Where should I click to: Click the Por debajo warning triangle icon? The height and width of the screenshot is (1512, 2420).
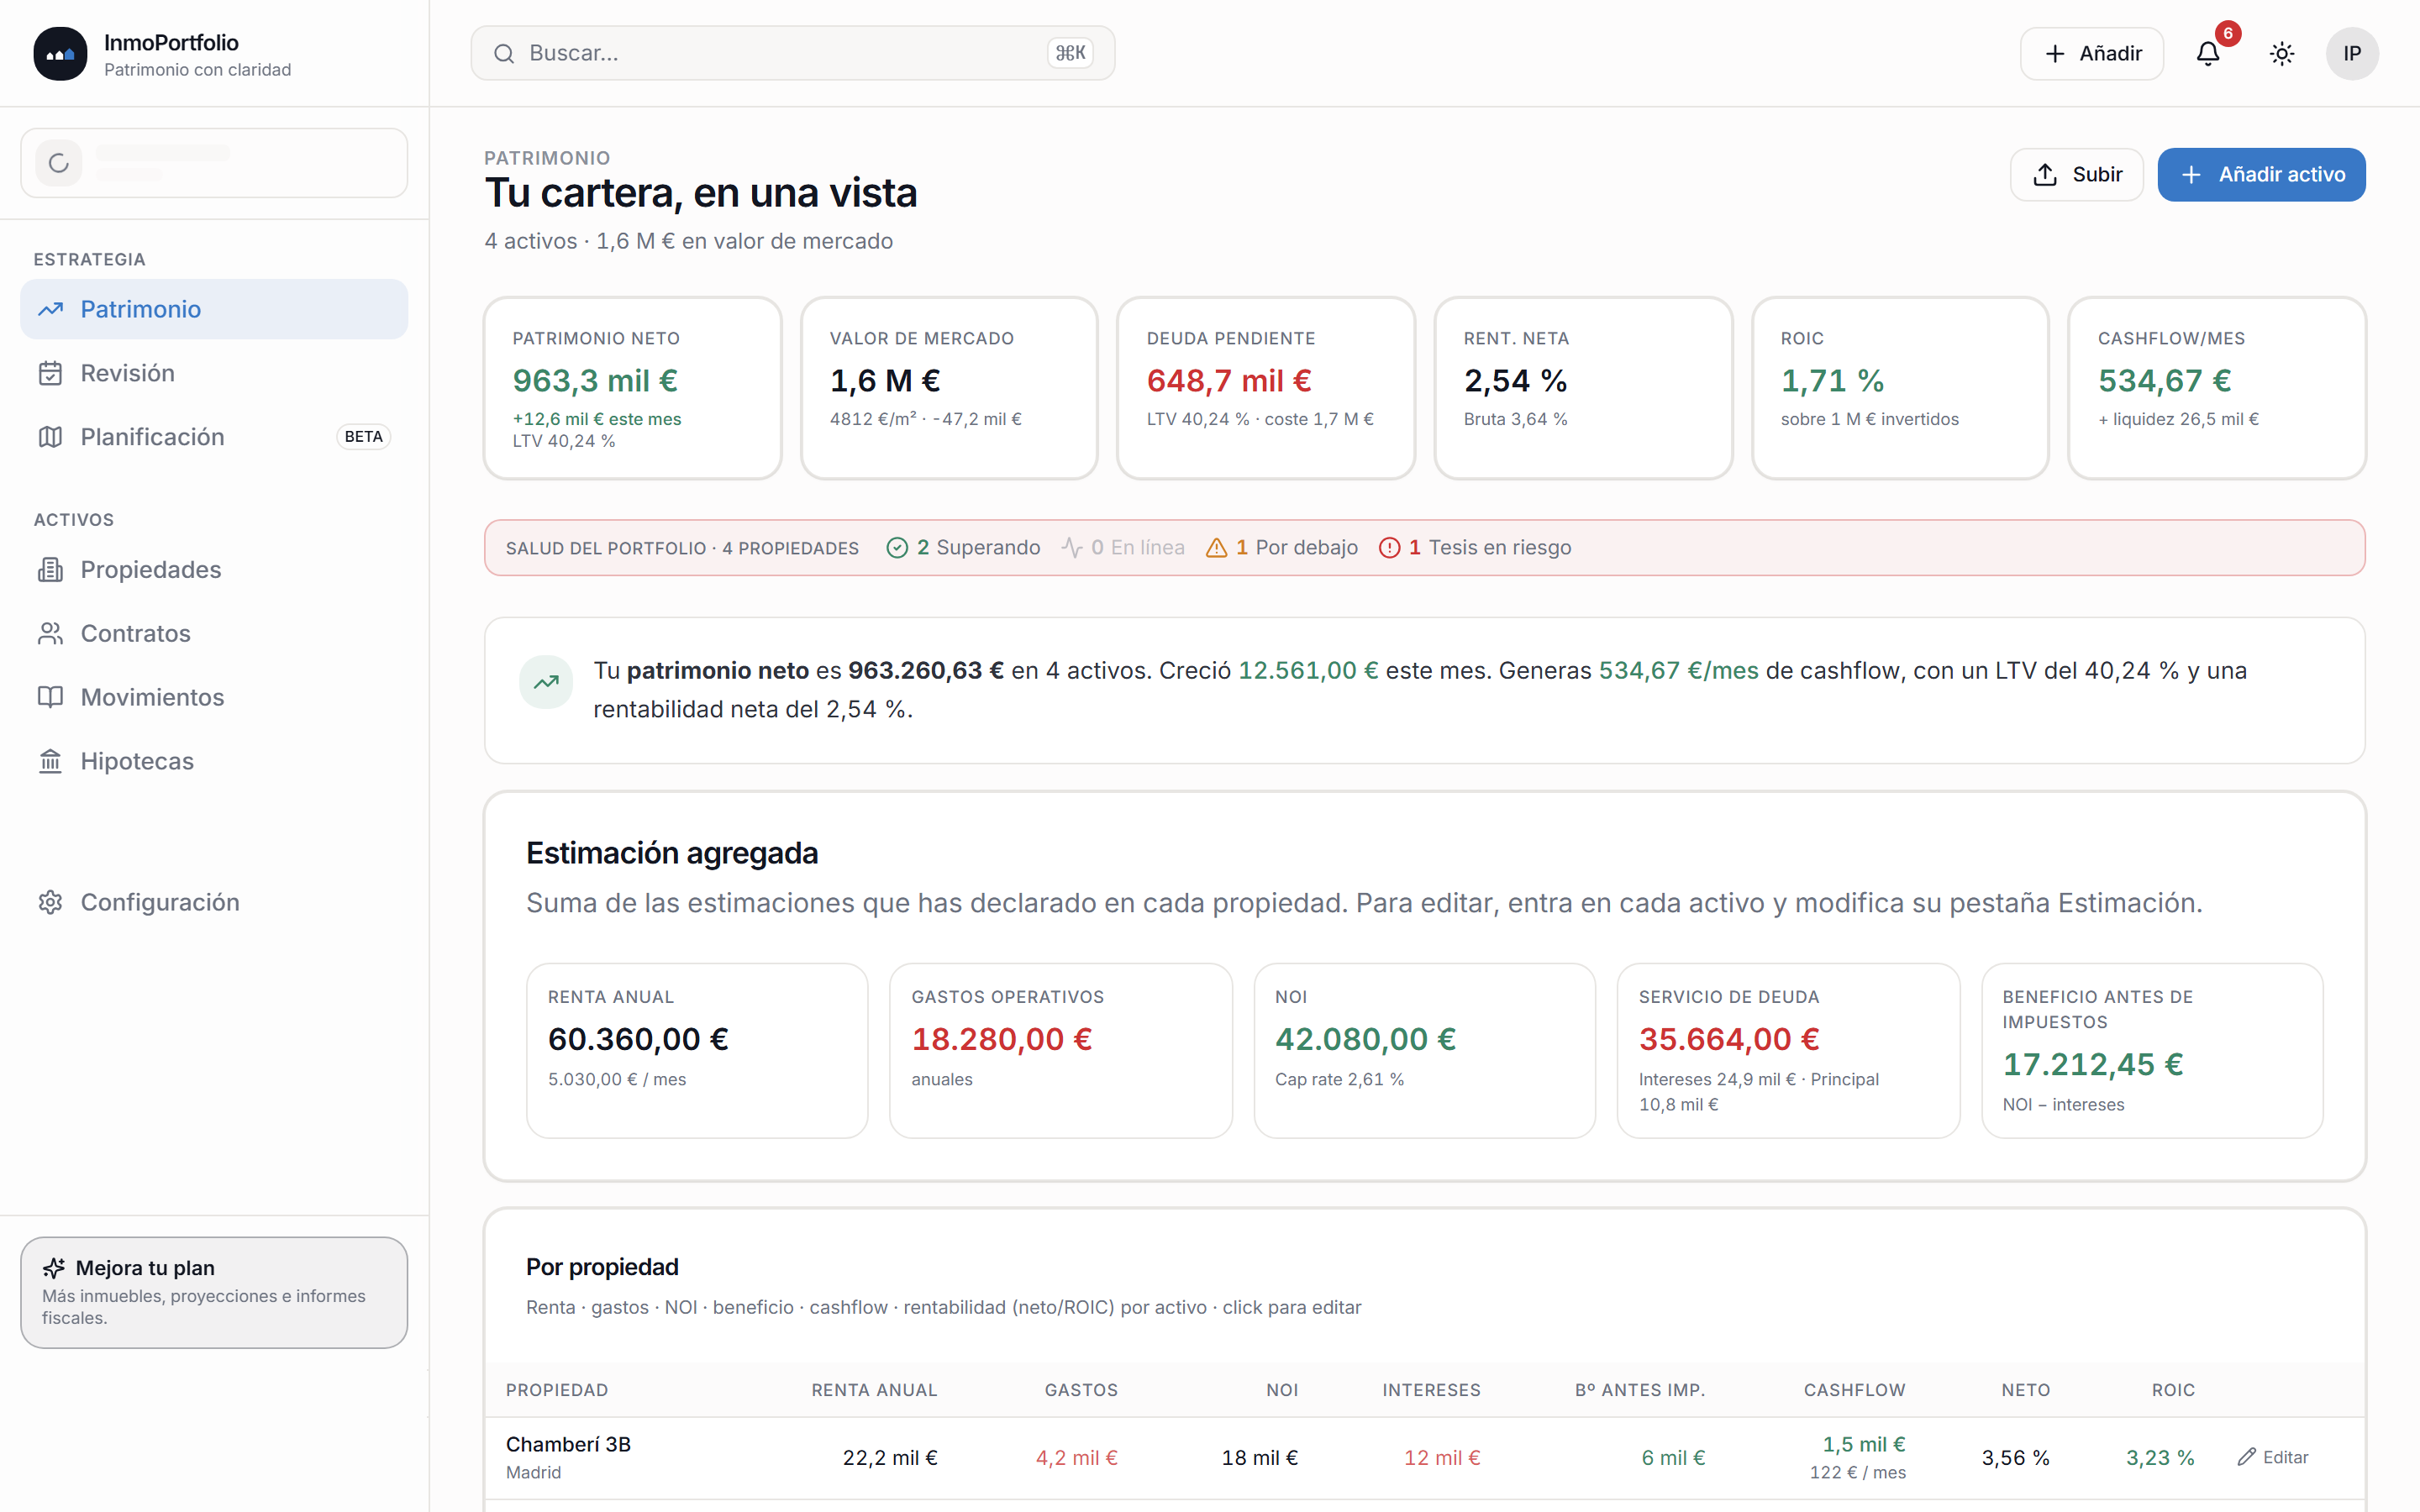pyautogui.click(x=1216, y=548)
